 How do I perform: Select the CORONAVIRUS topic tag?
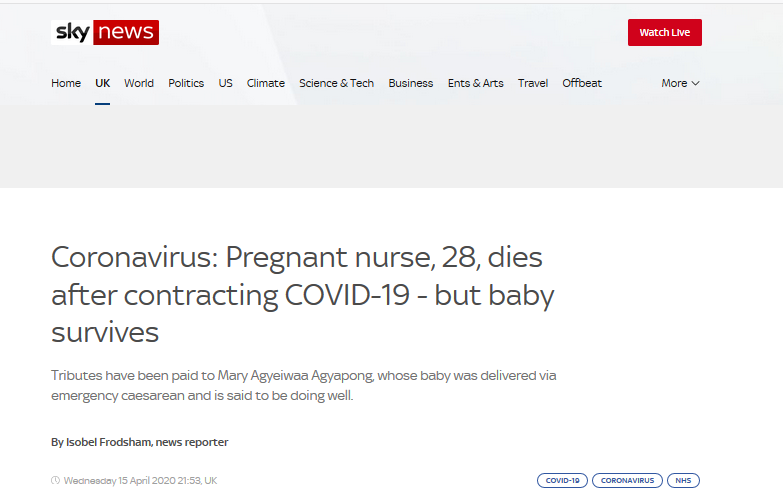point(627,481)
